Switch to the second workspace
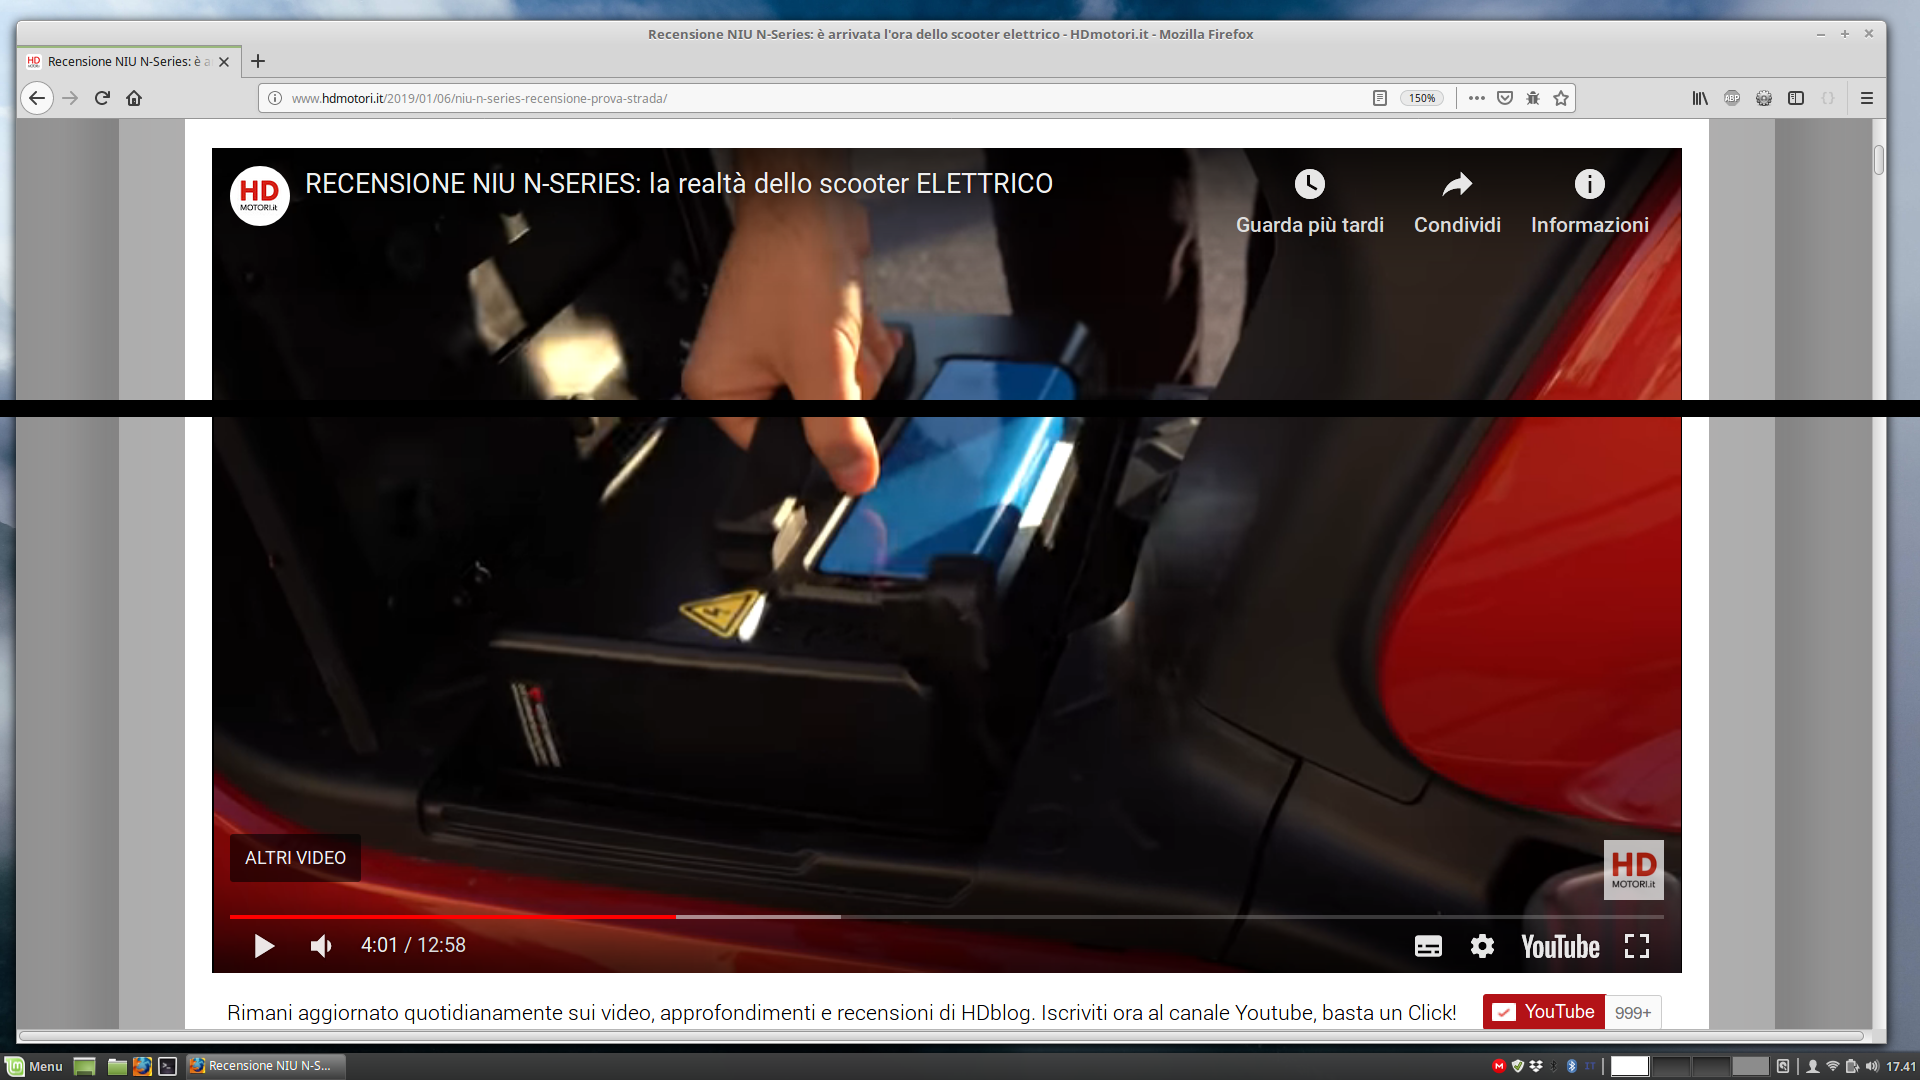The image size is (1920, 1080). tap(1670, 1066)
